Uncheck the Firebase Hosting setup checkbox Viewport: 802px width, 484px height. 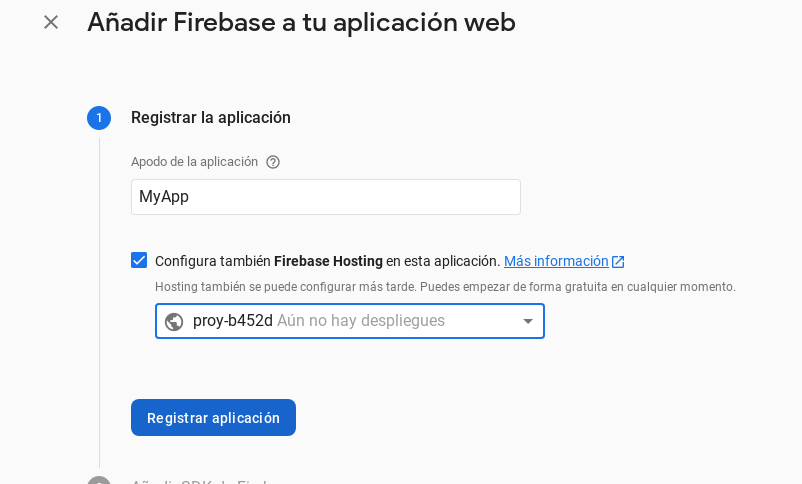[139, 260]
